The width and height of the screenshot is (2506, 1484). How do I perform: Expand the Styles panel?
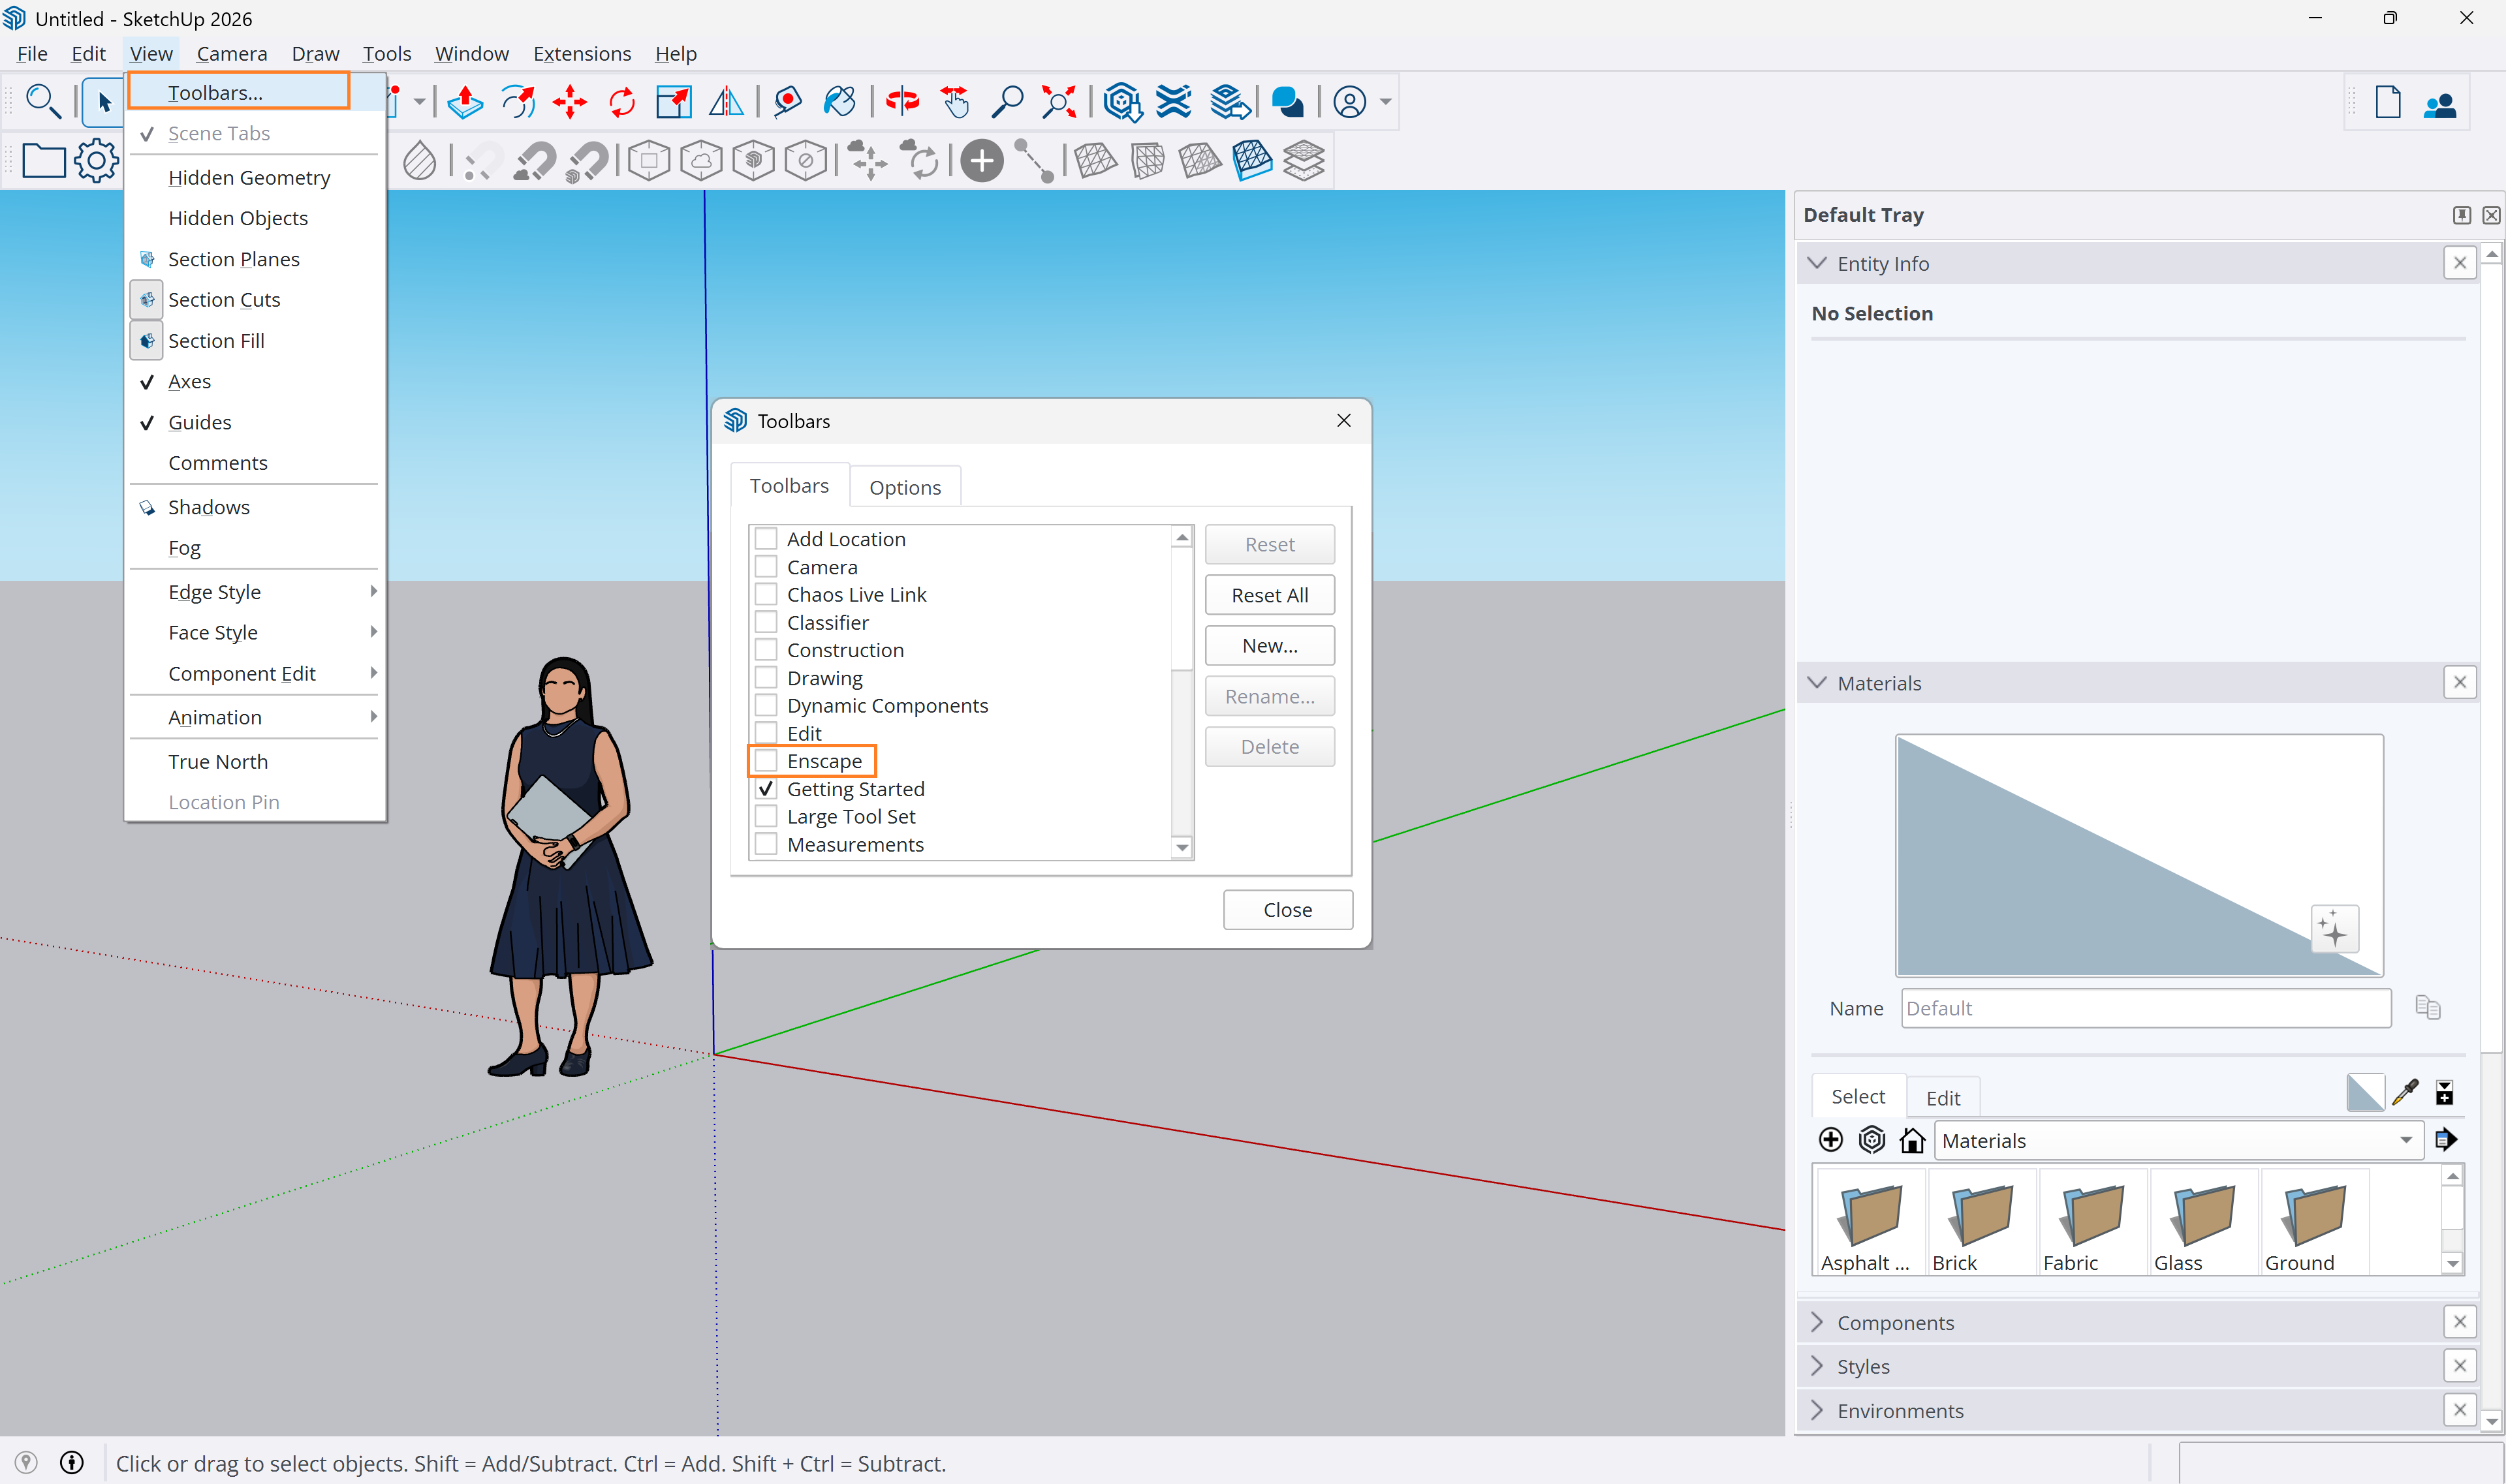(1817, 1366)
